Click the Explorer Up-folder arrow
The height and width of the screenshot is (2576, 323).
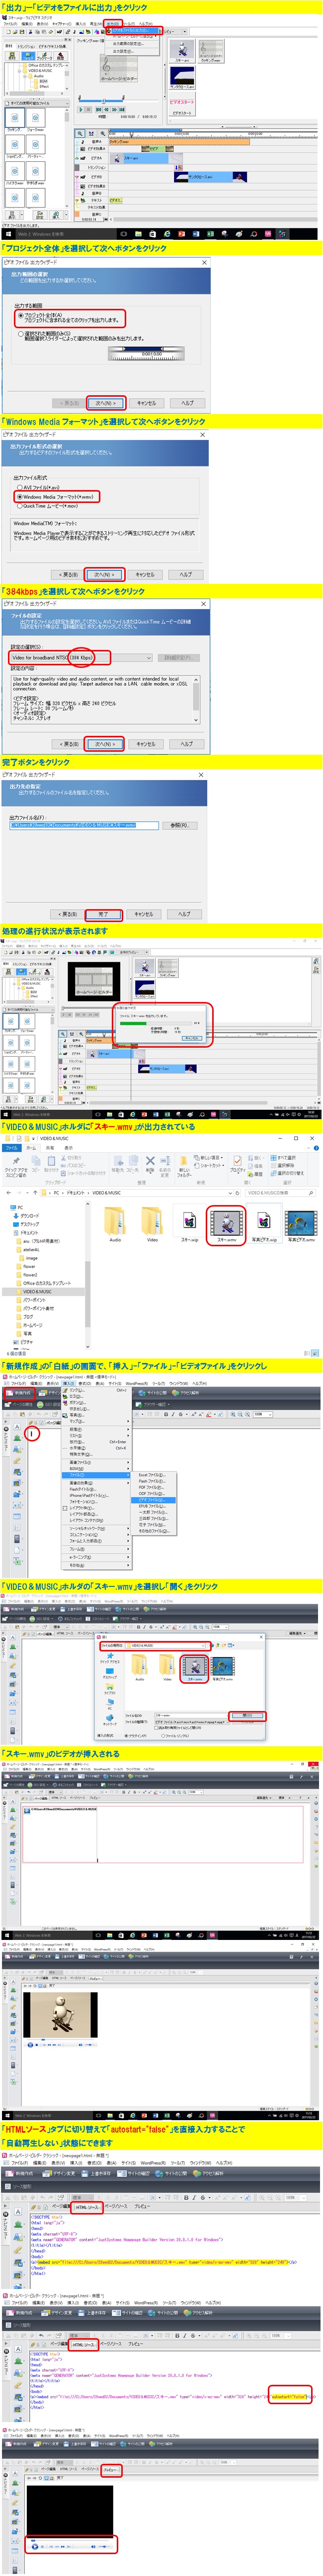tap(35, 1192)
